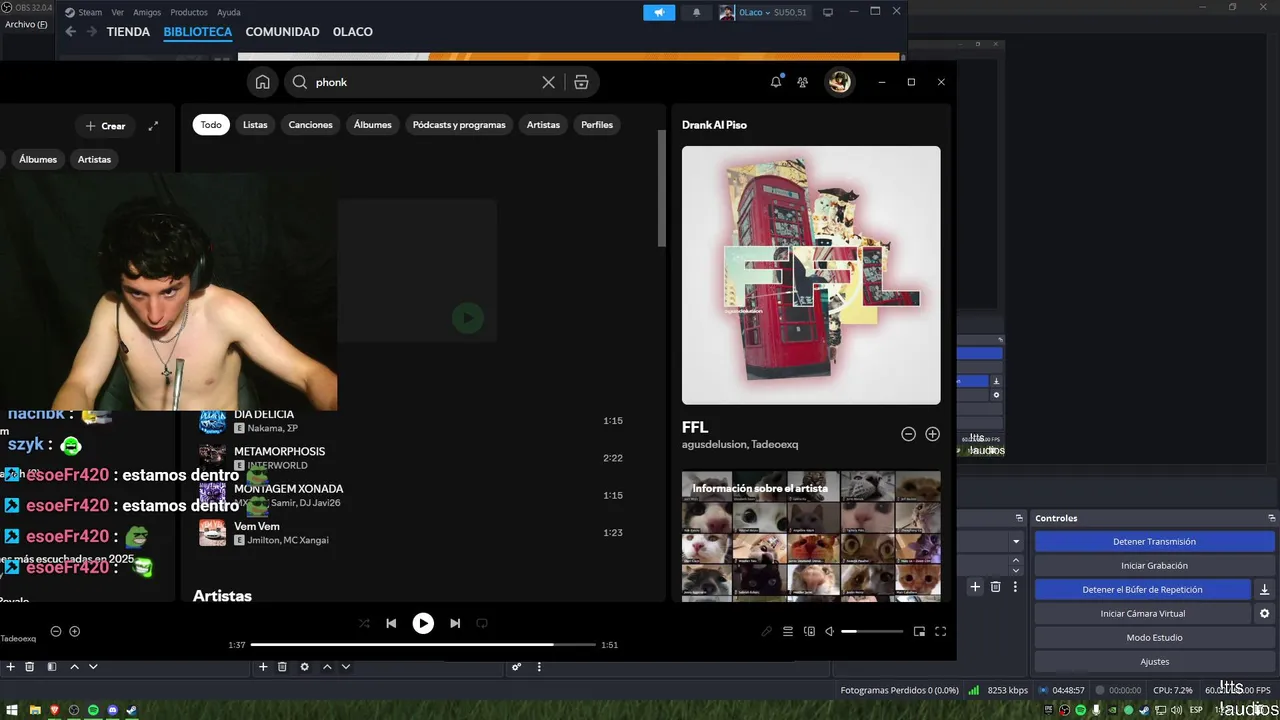The height and width of the screenshot is (720, 1280).
Task: Open Spotify miniplayer icon
Action: click(919, 631)
